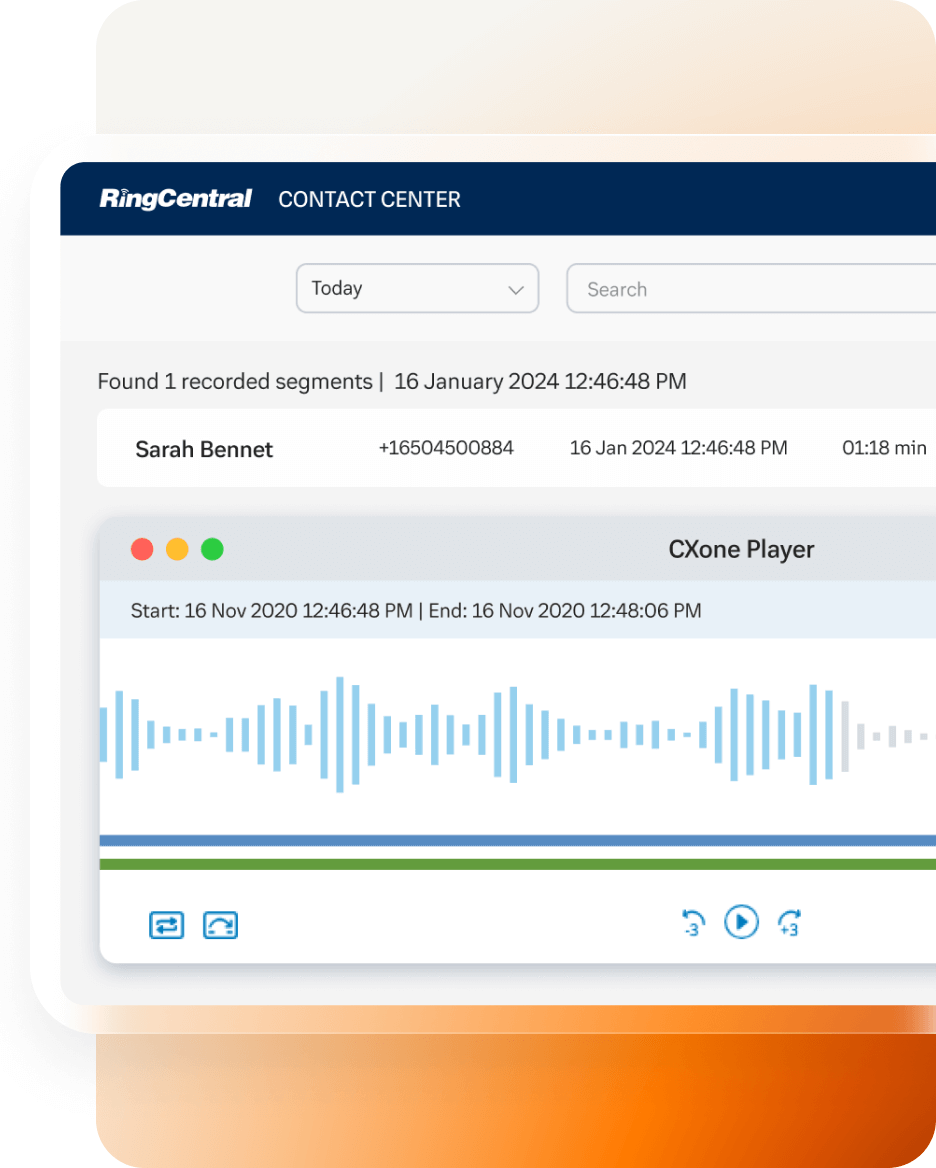Open the CXone Player title bar menu
Viewport: 936px width, 1168px height.
click(x=741, y=549)
